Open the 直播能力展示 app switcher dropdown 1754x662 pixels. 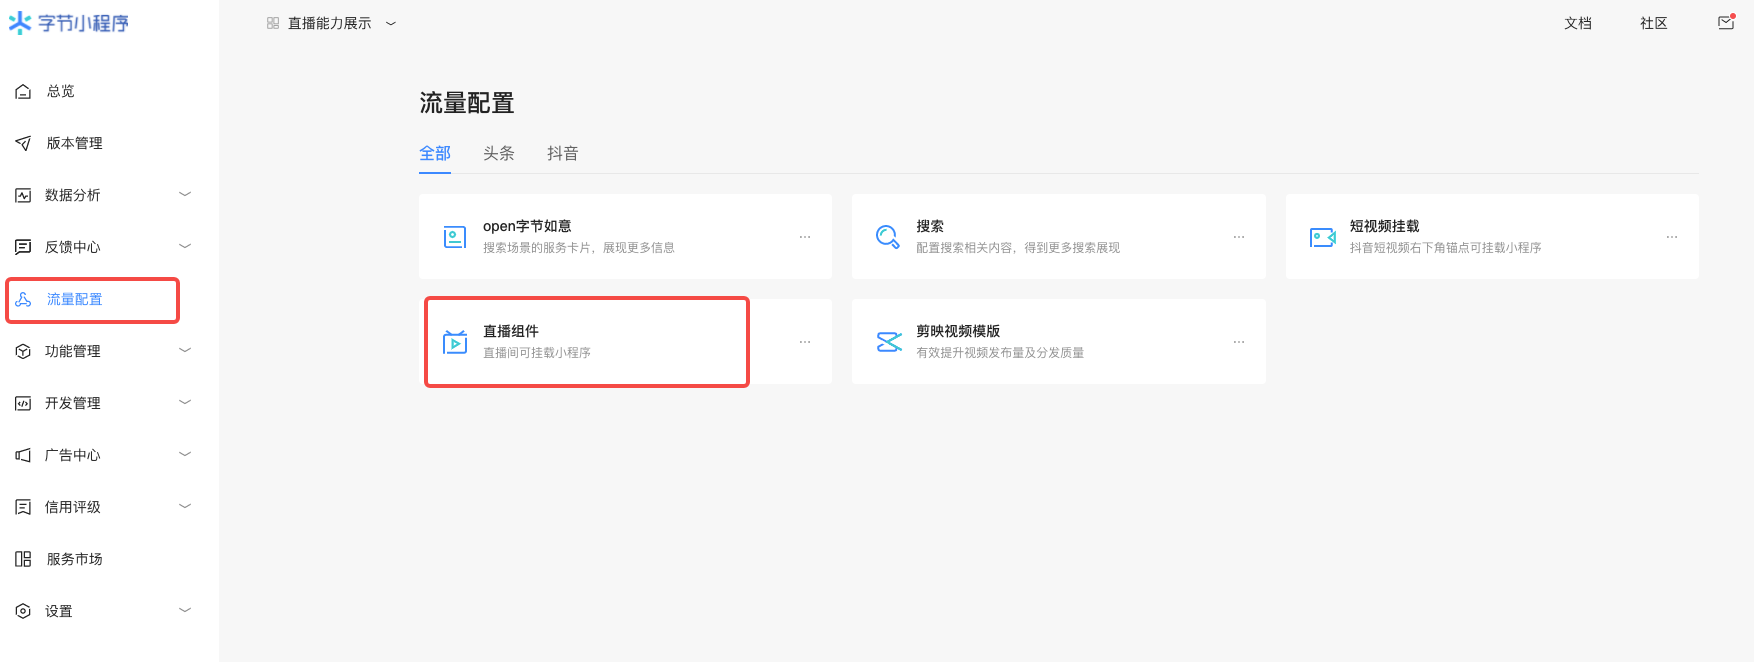[x=391, y=23]
